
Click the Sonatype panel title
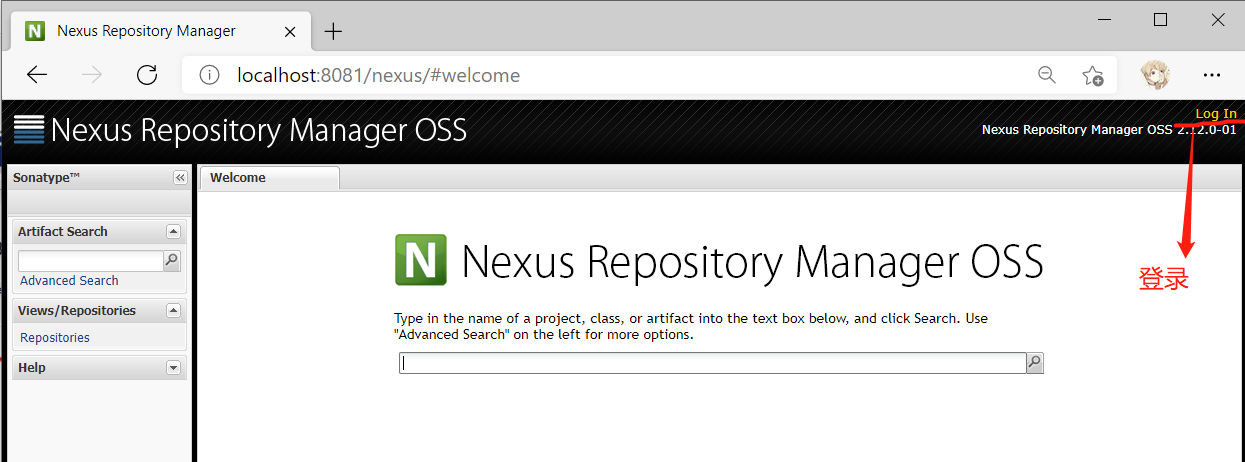[x=46, y=177]
